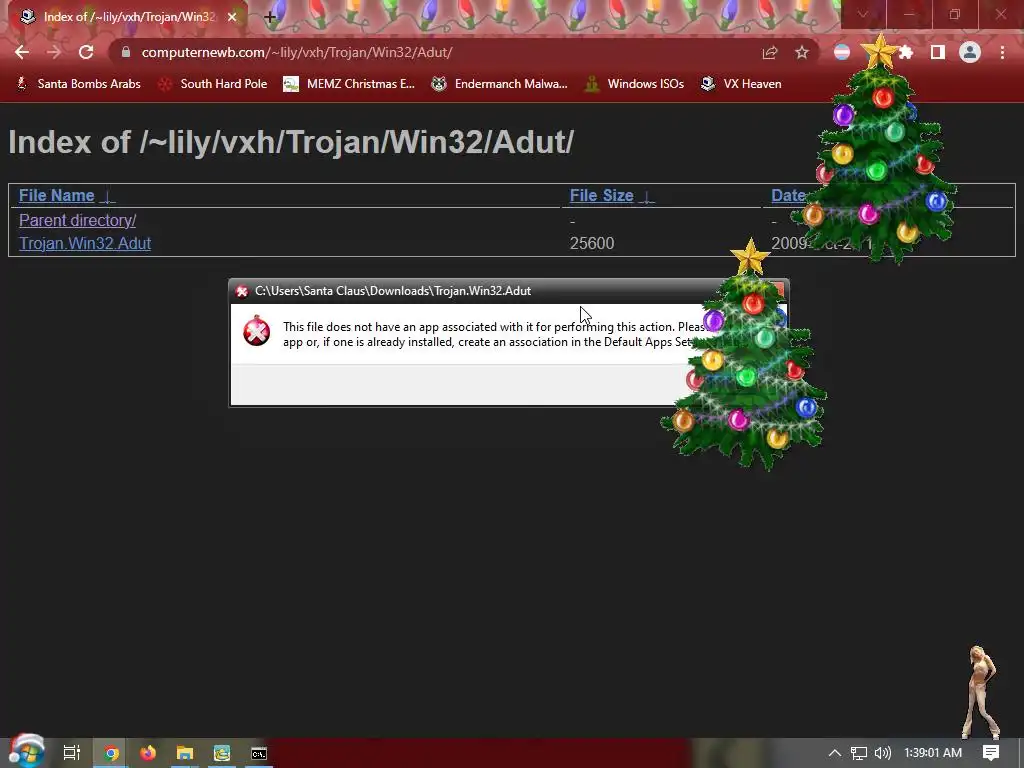Image resolution: width=1024 pixels, height=768 pixels.
Task: Open File Explorer from taskbar
Action: pos(185,753)
